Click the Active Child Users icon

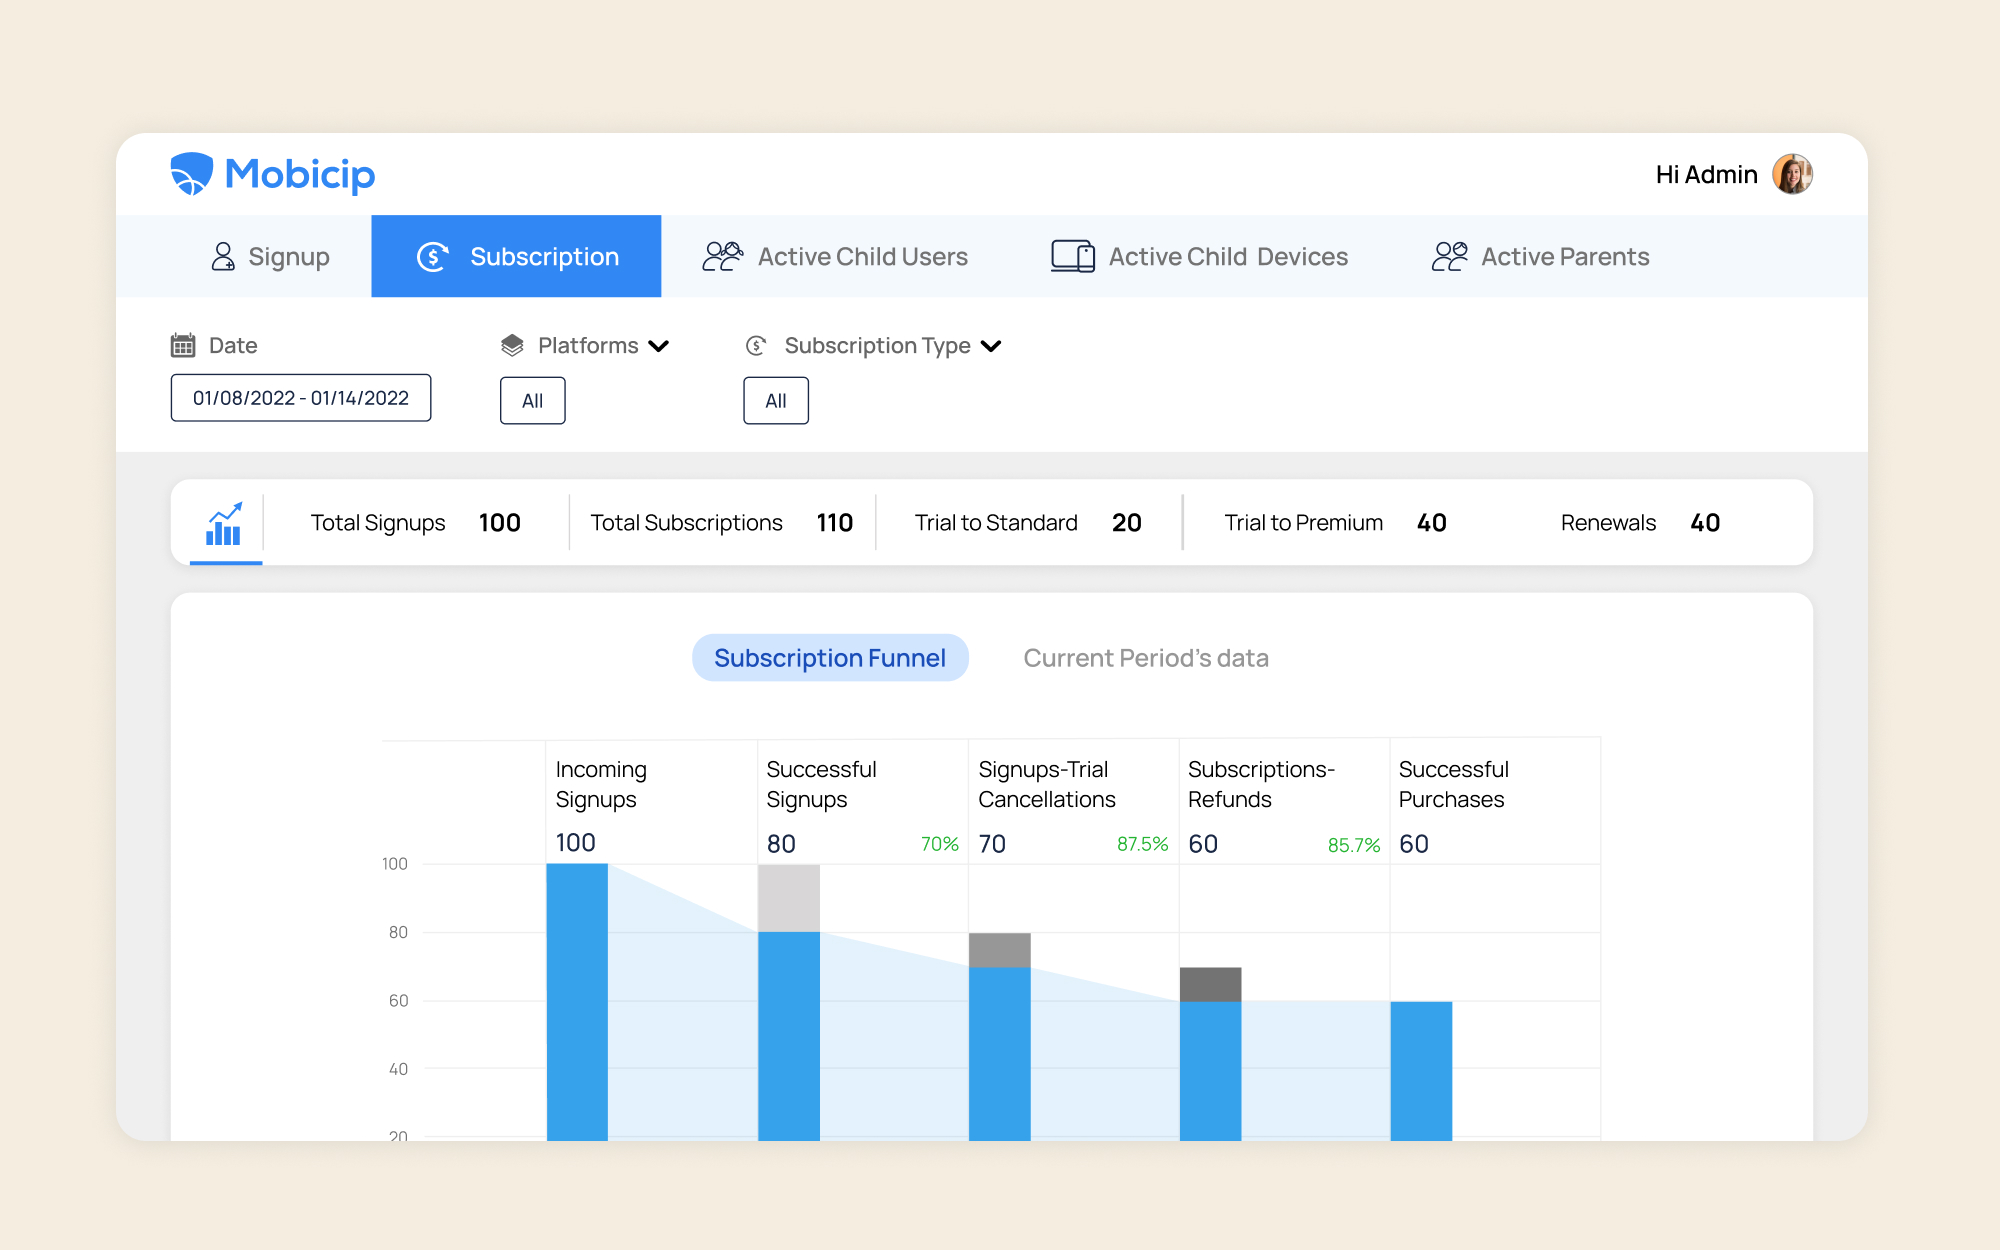(722, 256)
